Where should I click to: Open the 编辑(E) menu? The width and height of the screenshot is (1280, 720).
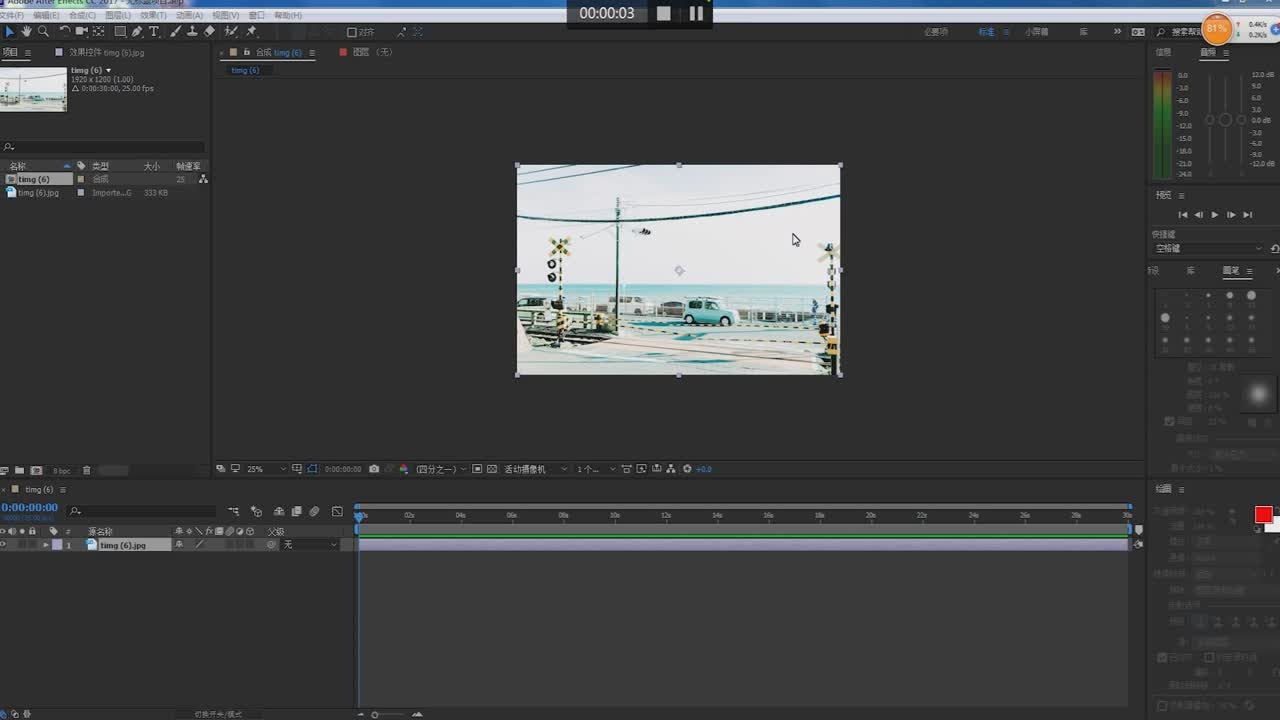tap(46, 15)
